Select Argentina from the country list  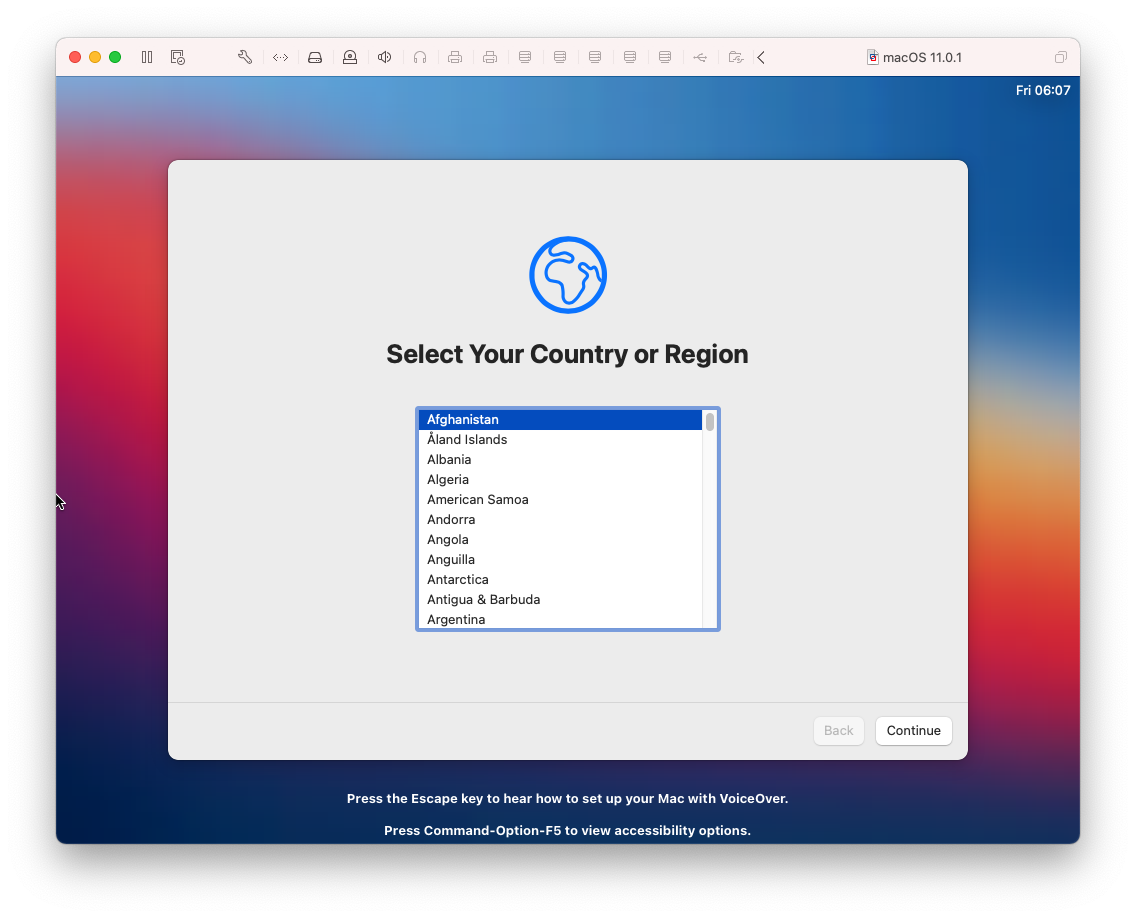click(456, 619)
